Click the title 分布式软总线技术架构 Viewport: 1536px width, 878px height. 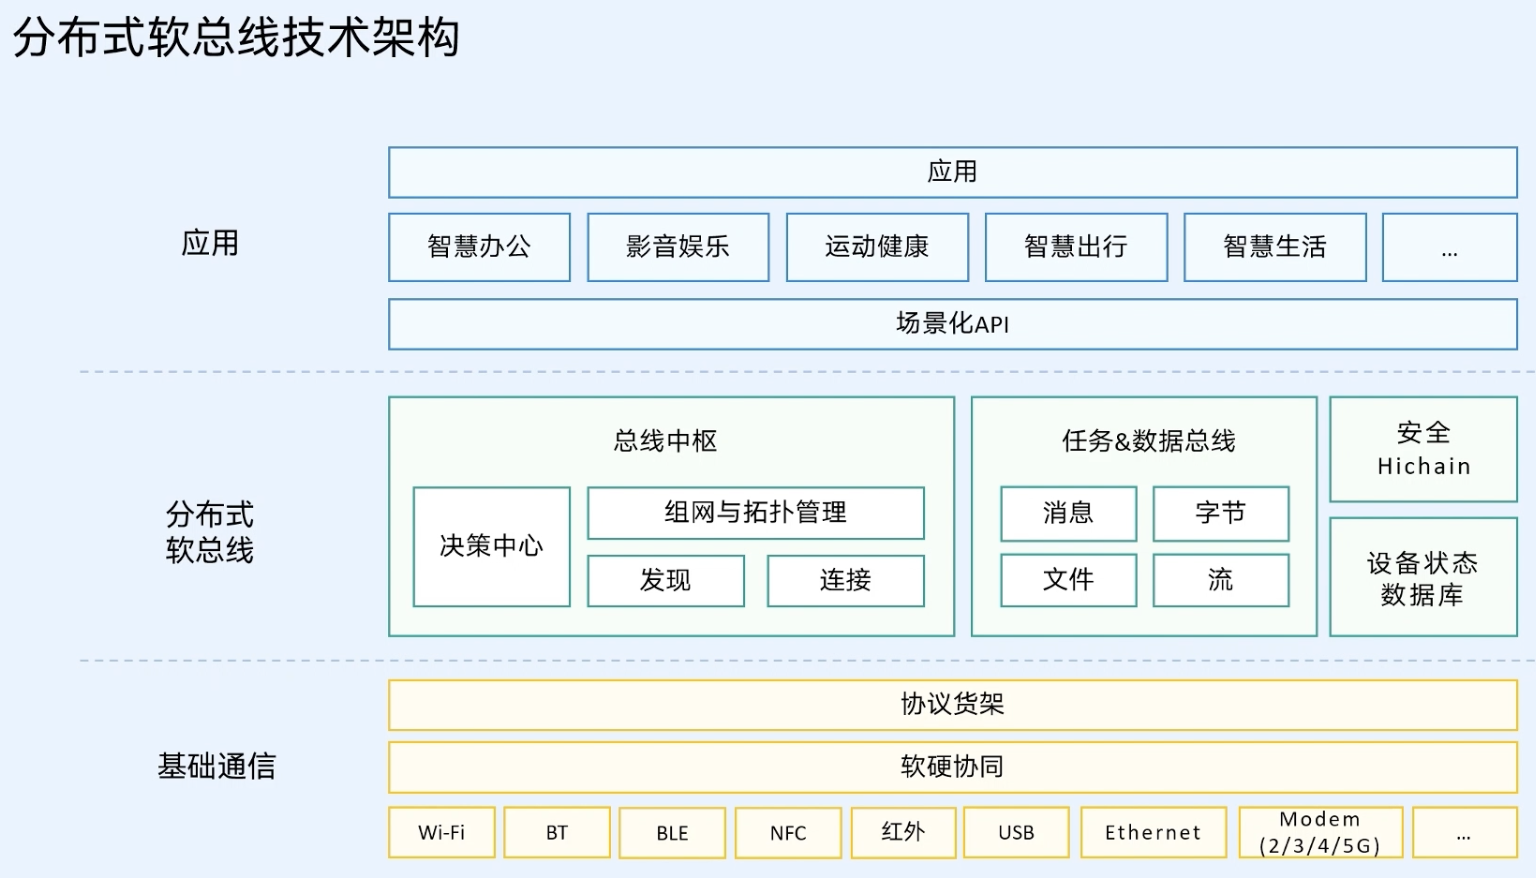coord(236,38)
